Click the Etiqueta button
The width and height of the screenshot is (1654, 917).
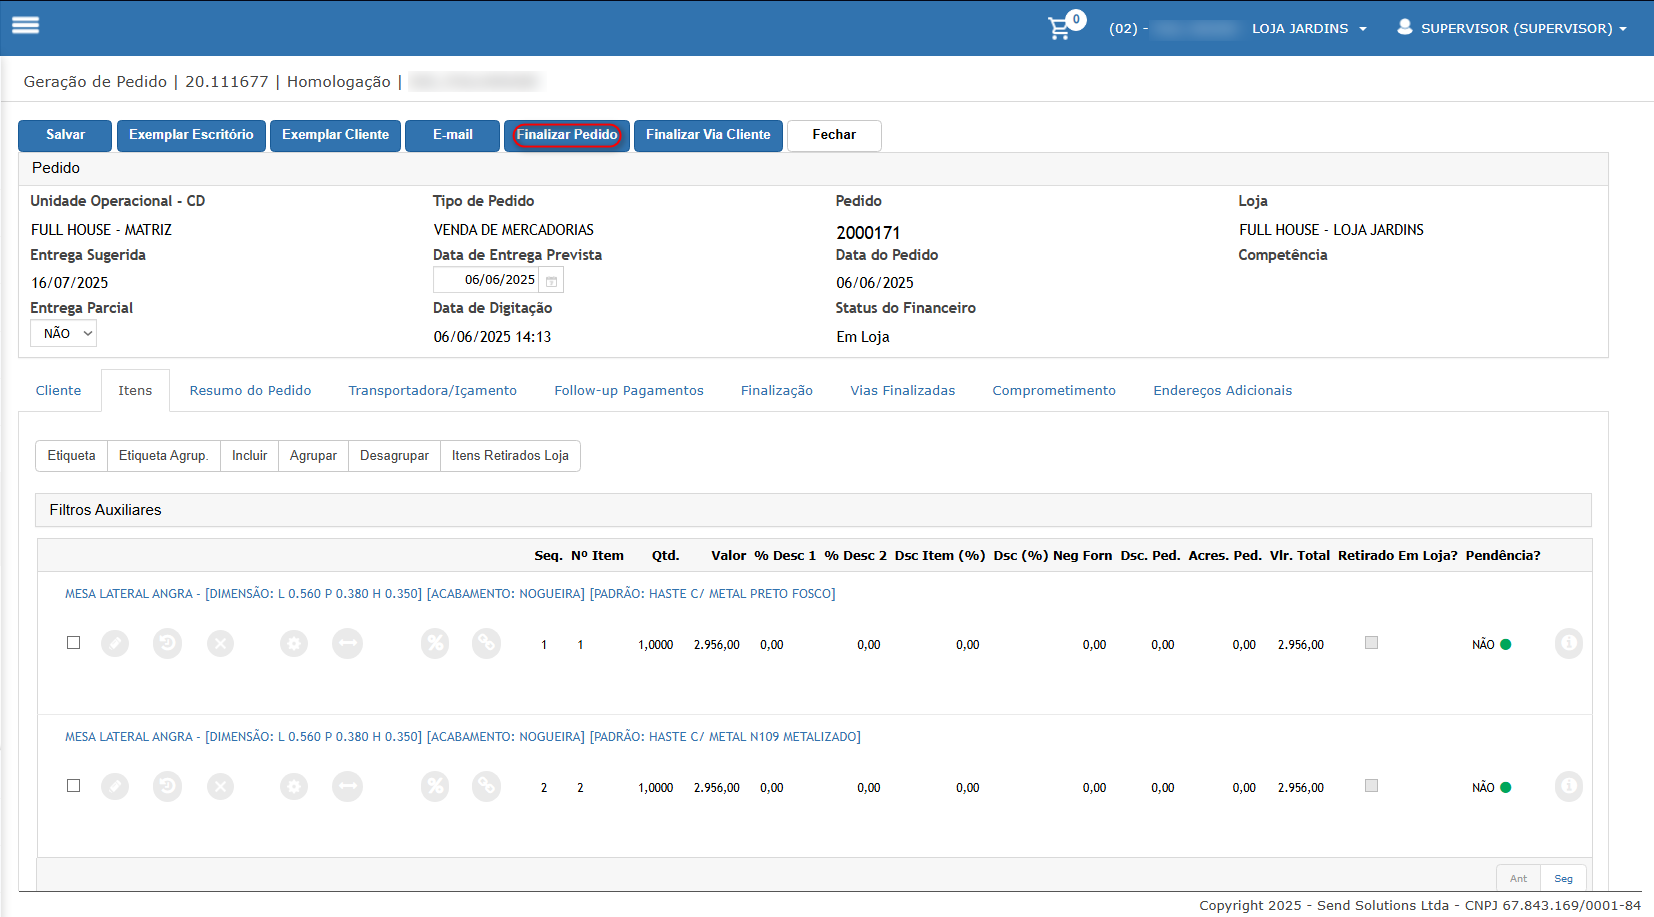coord(71,456)
